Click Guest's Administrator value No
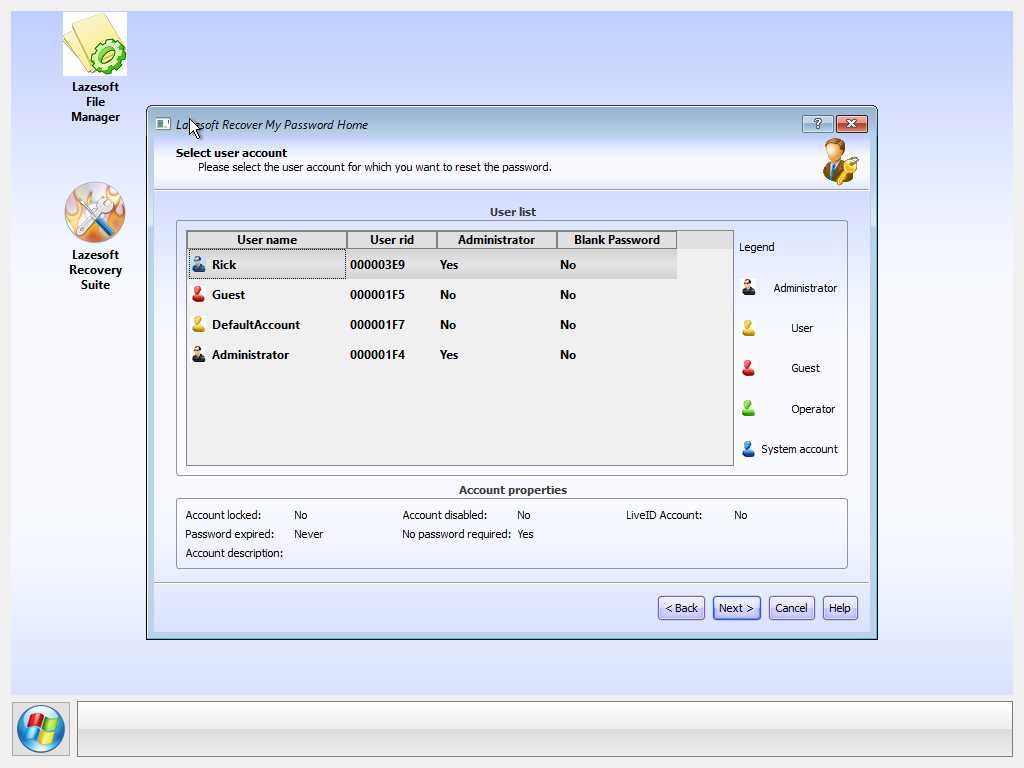This screenshot has height=768, width=1024. click(x=448, y=295)
